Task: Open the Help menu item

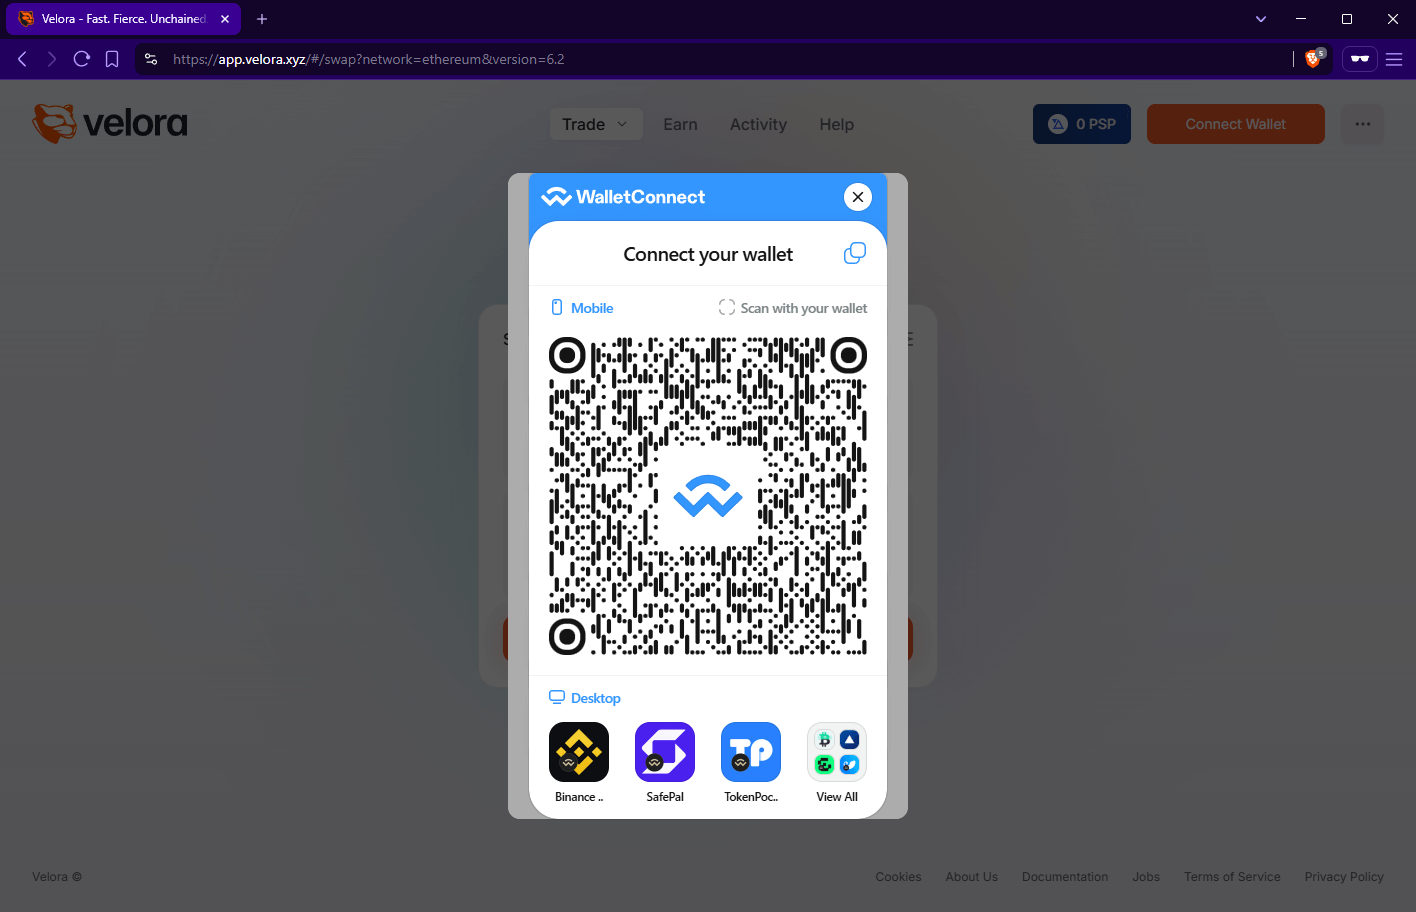Action: tap(836, 123)
